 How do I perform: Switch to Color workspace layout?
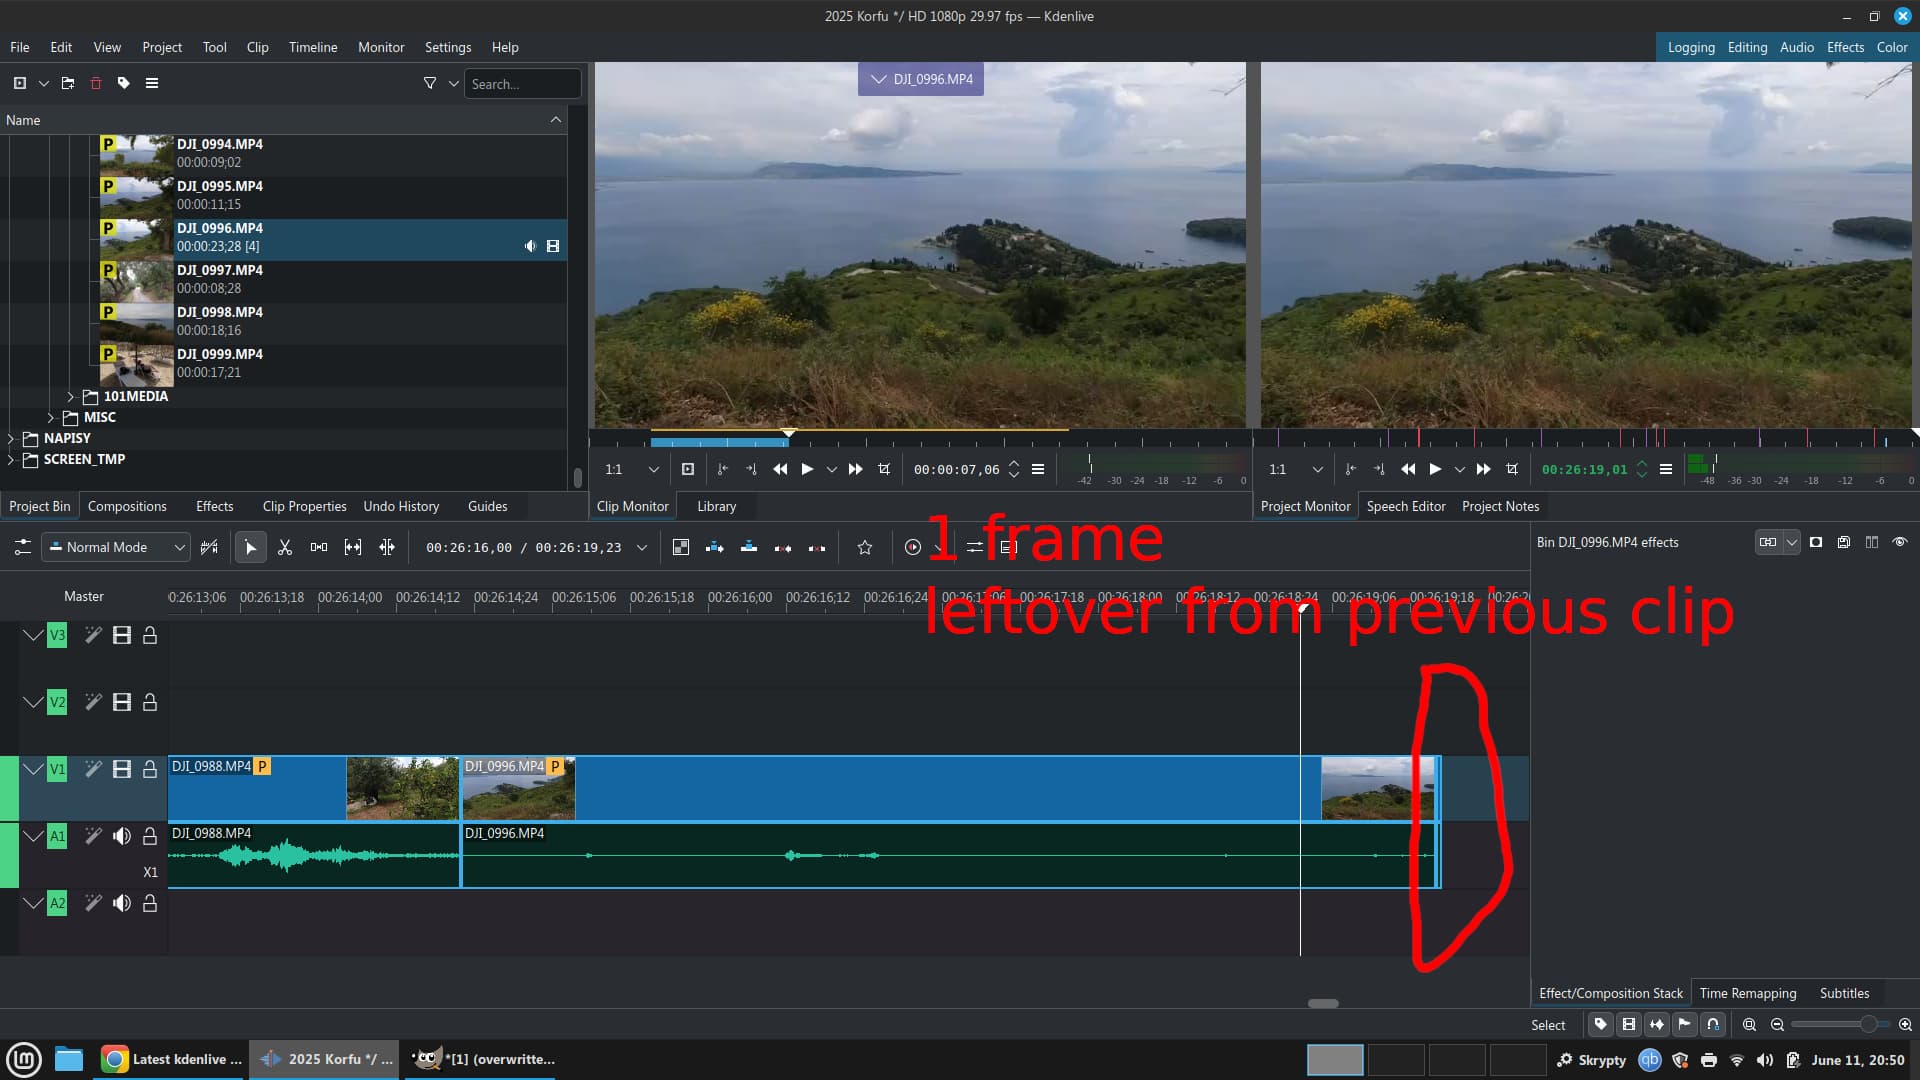click(1891, 47)
